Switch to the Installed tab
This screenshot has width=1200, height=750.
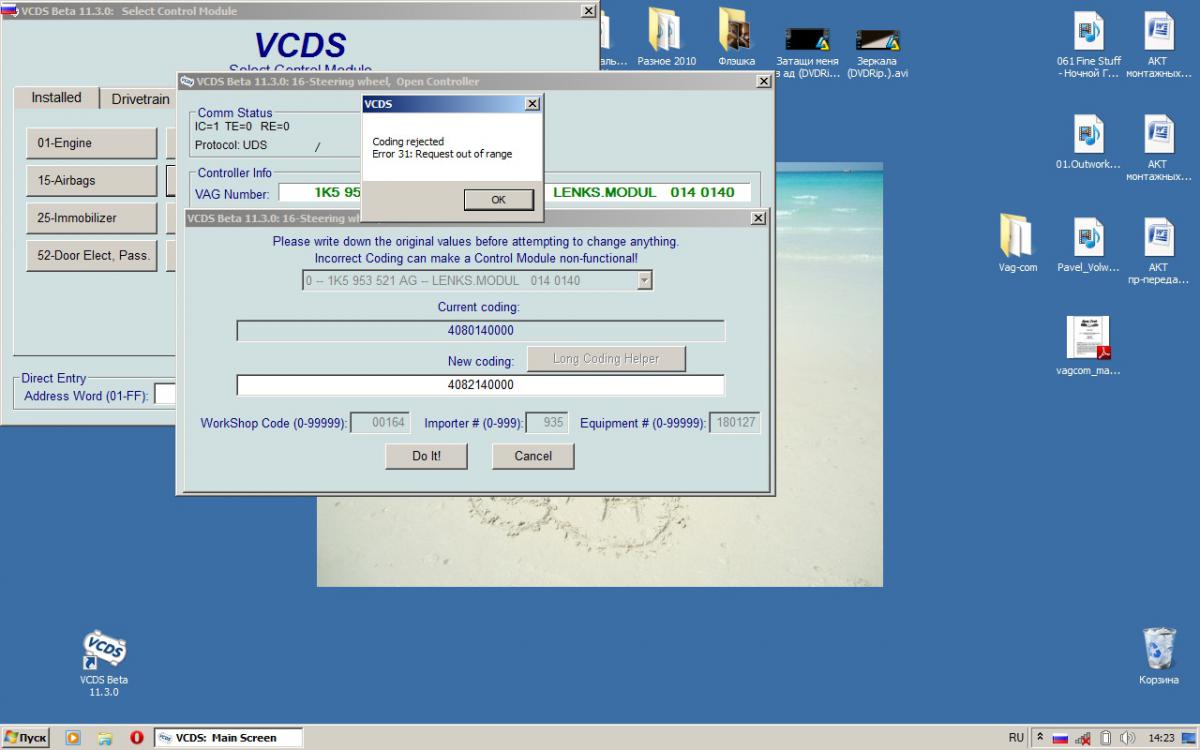coord(56,98)
